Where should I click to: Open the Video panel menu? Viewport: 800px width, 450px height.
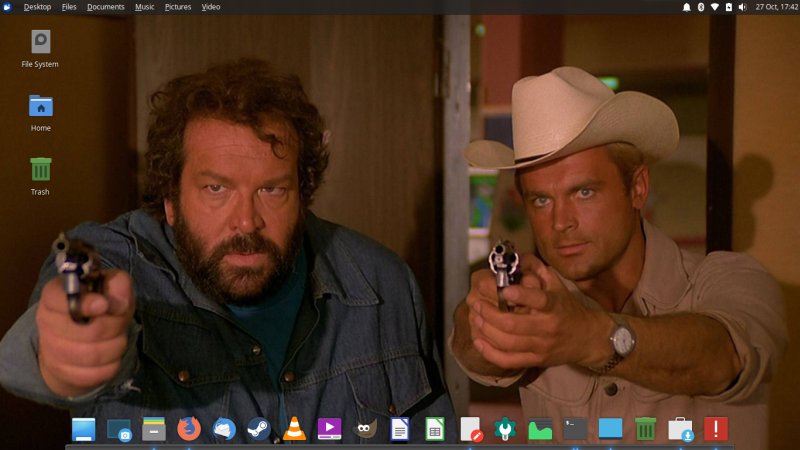tap(211, 7)
